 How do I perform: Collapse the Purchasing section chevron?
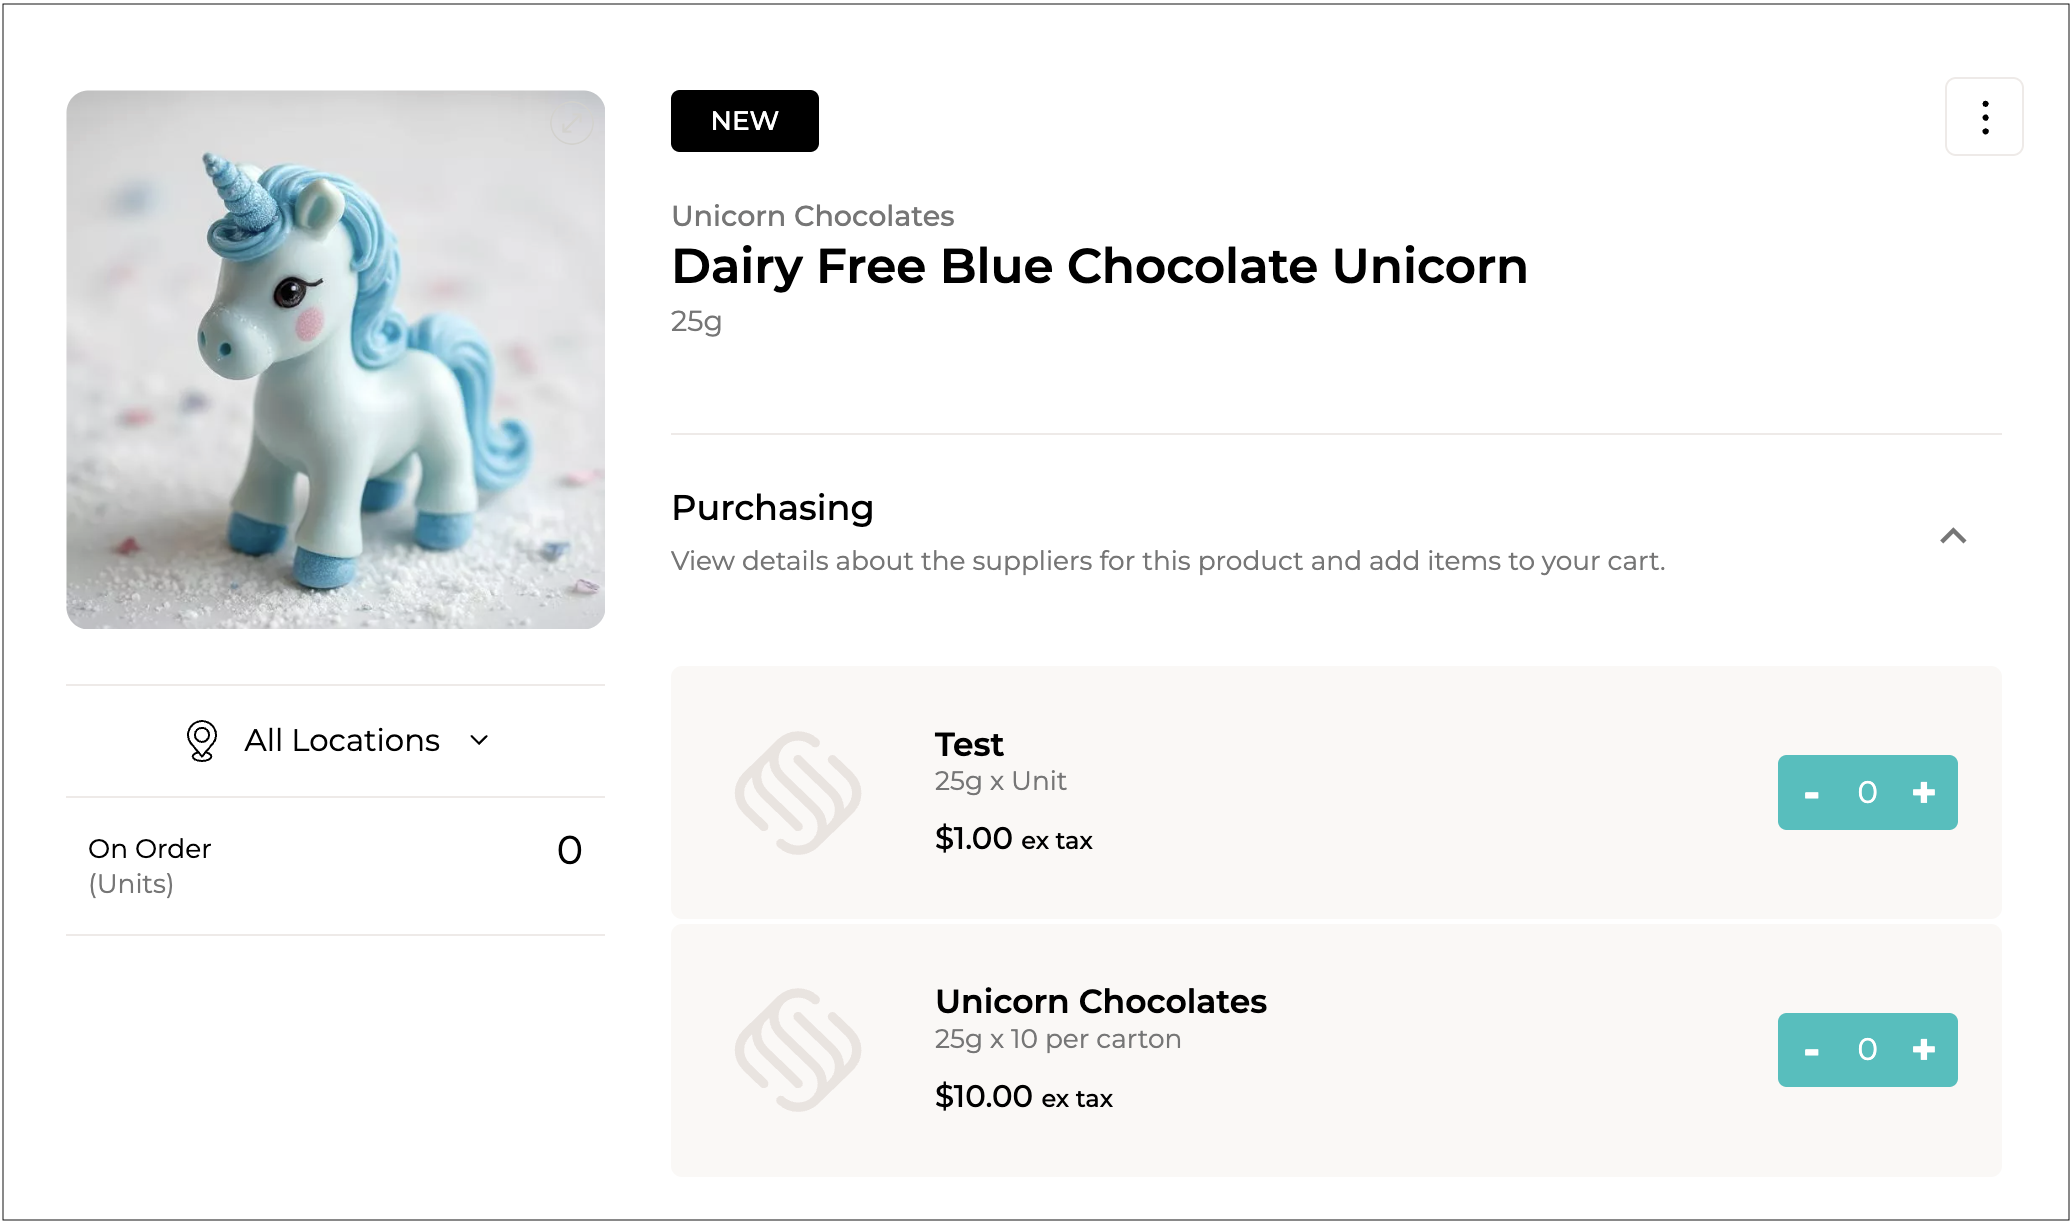pos(1953,536)
